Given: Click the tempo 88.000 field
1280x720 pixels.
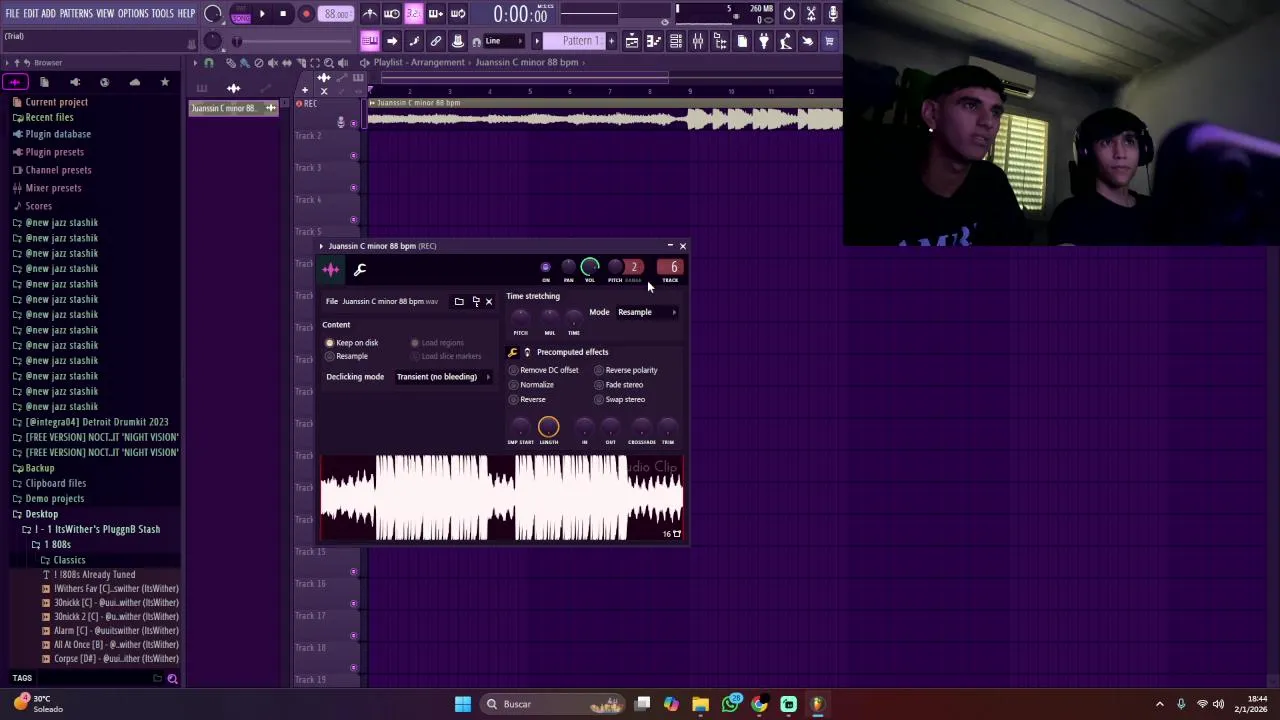Looking at the screenshot, I should pos(337,14).
